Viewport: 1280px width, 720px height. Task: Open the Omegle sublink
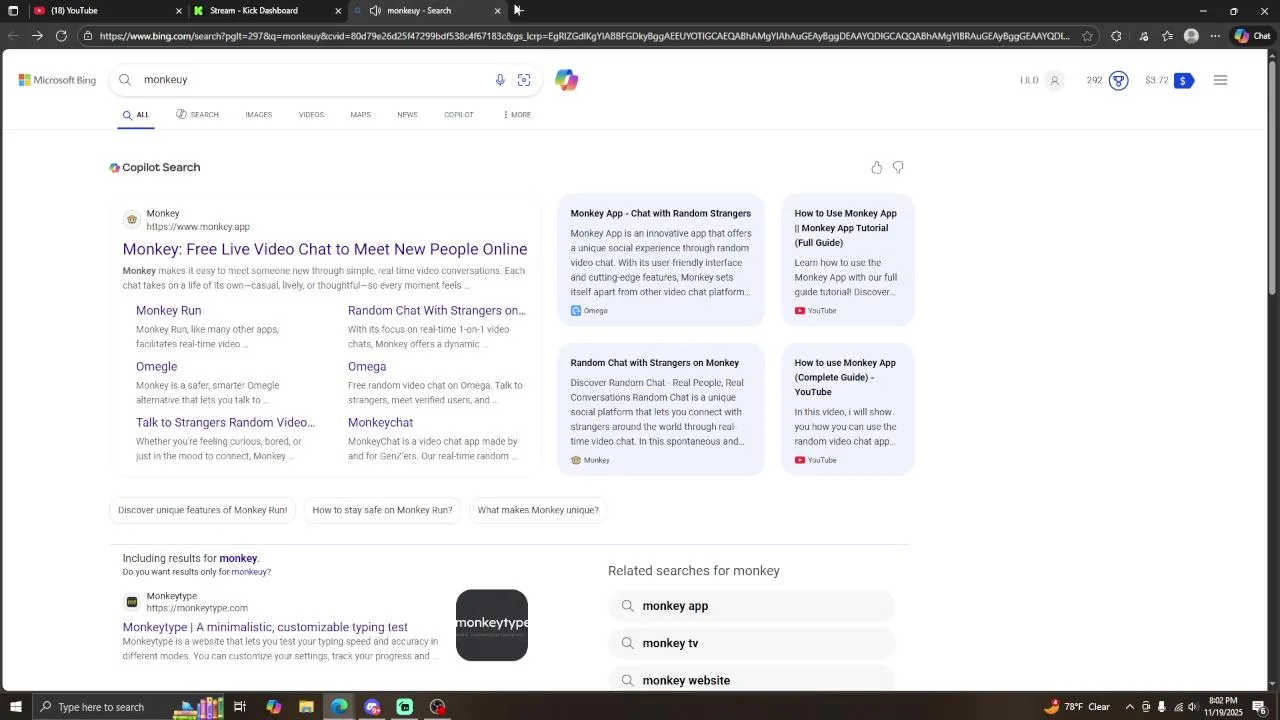157,367
